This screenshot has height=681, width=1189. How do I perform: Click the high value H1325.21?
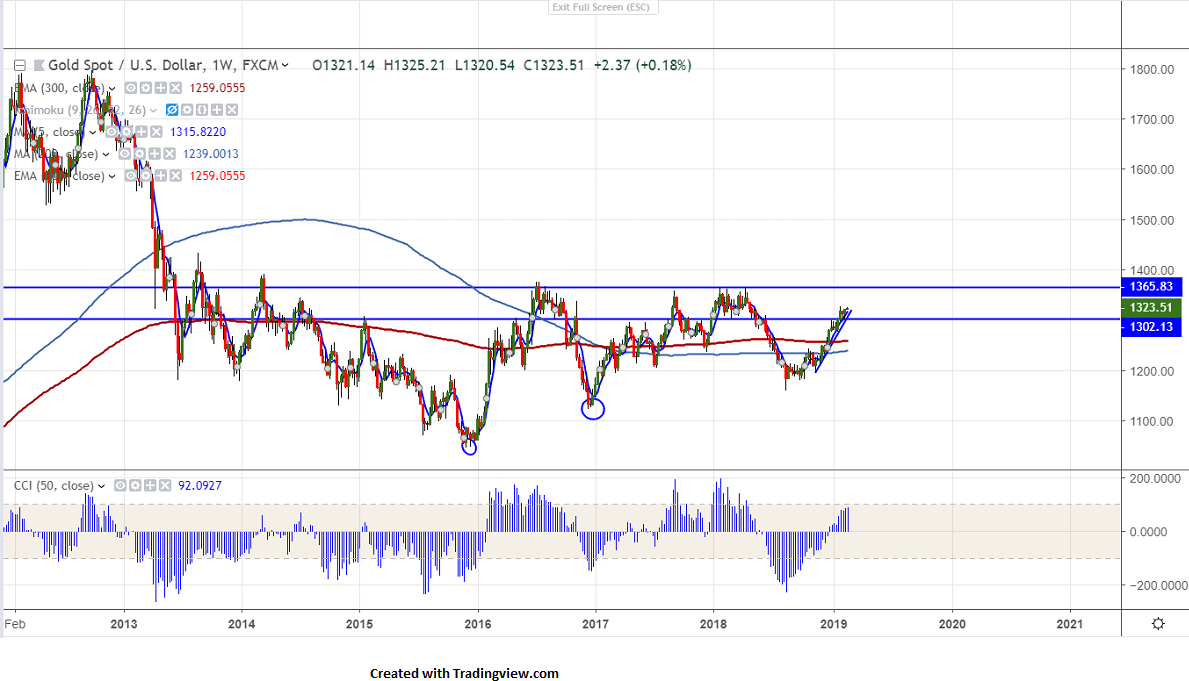[414, 65]
